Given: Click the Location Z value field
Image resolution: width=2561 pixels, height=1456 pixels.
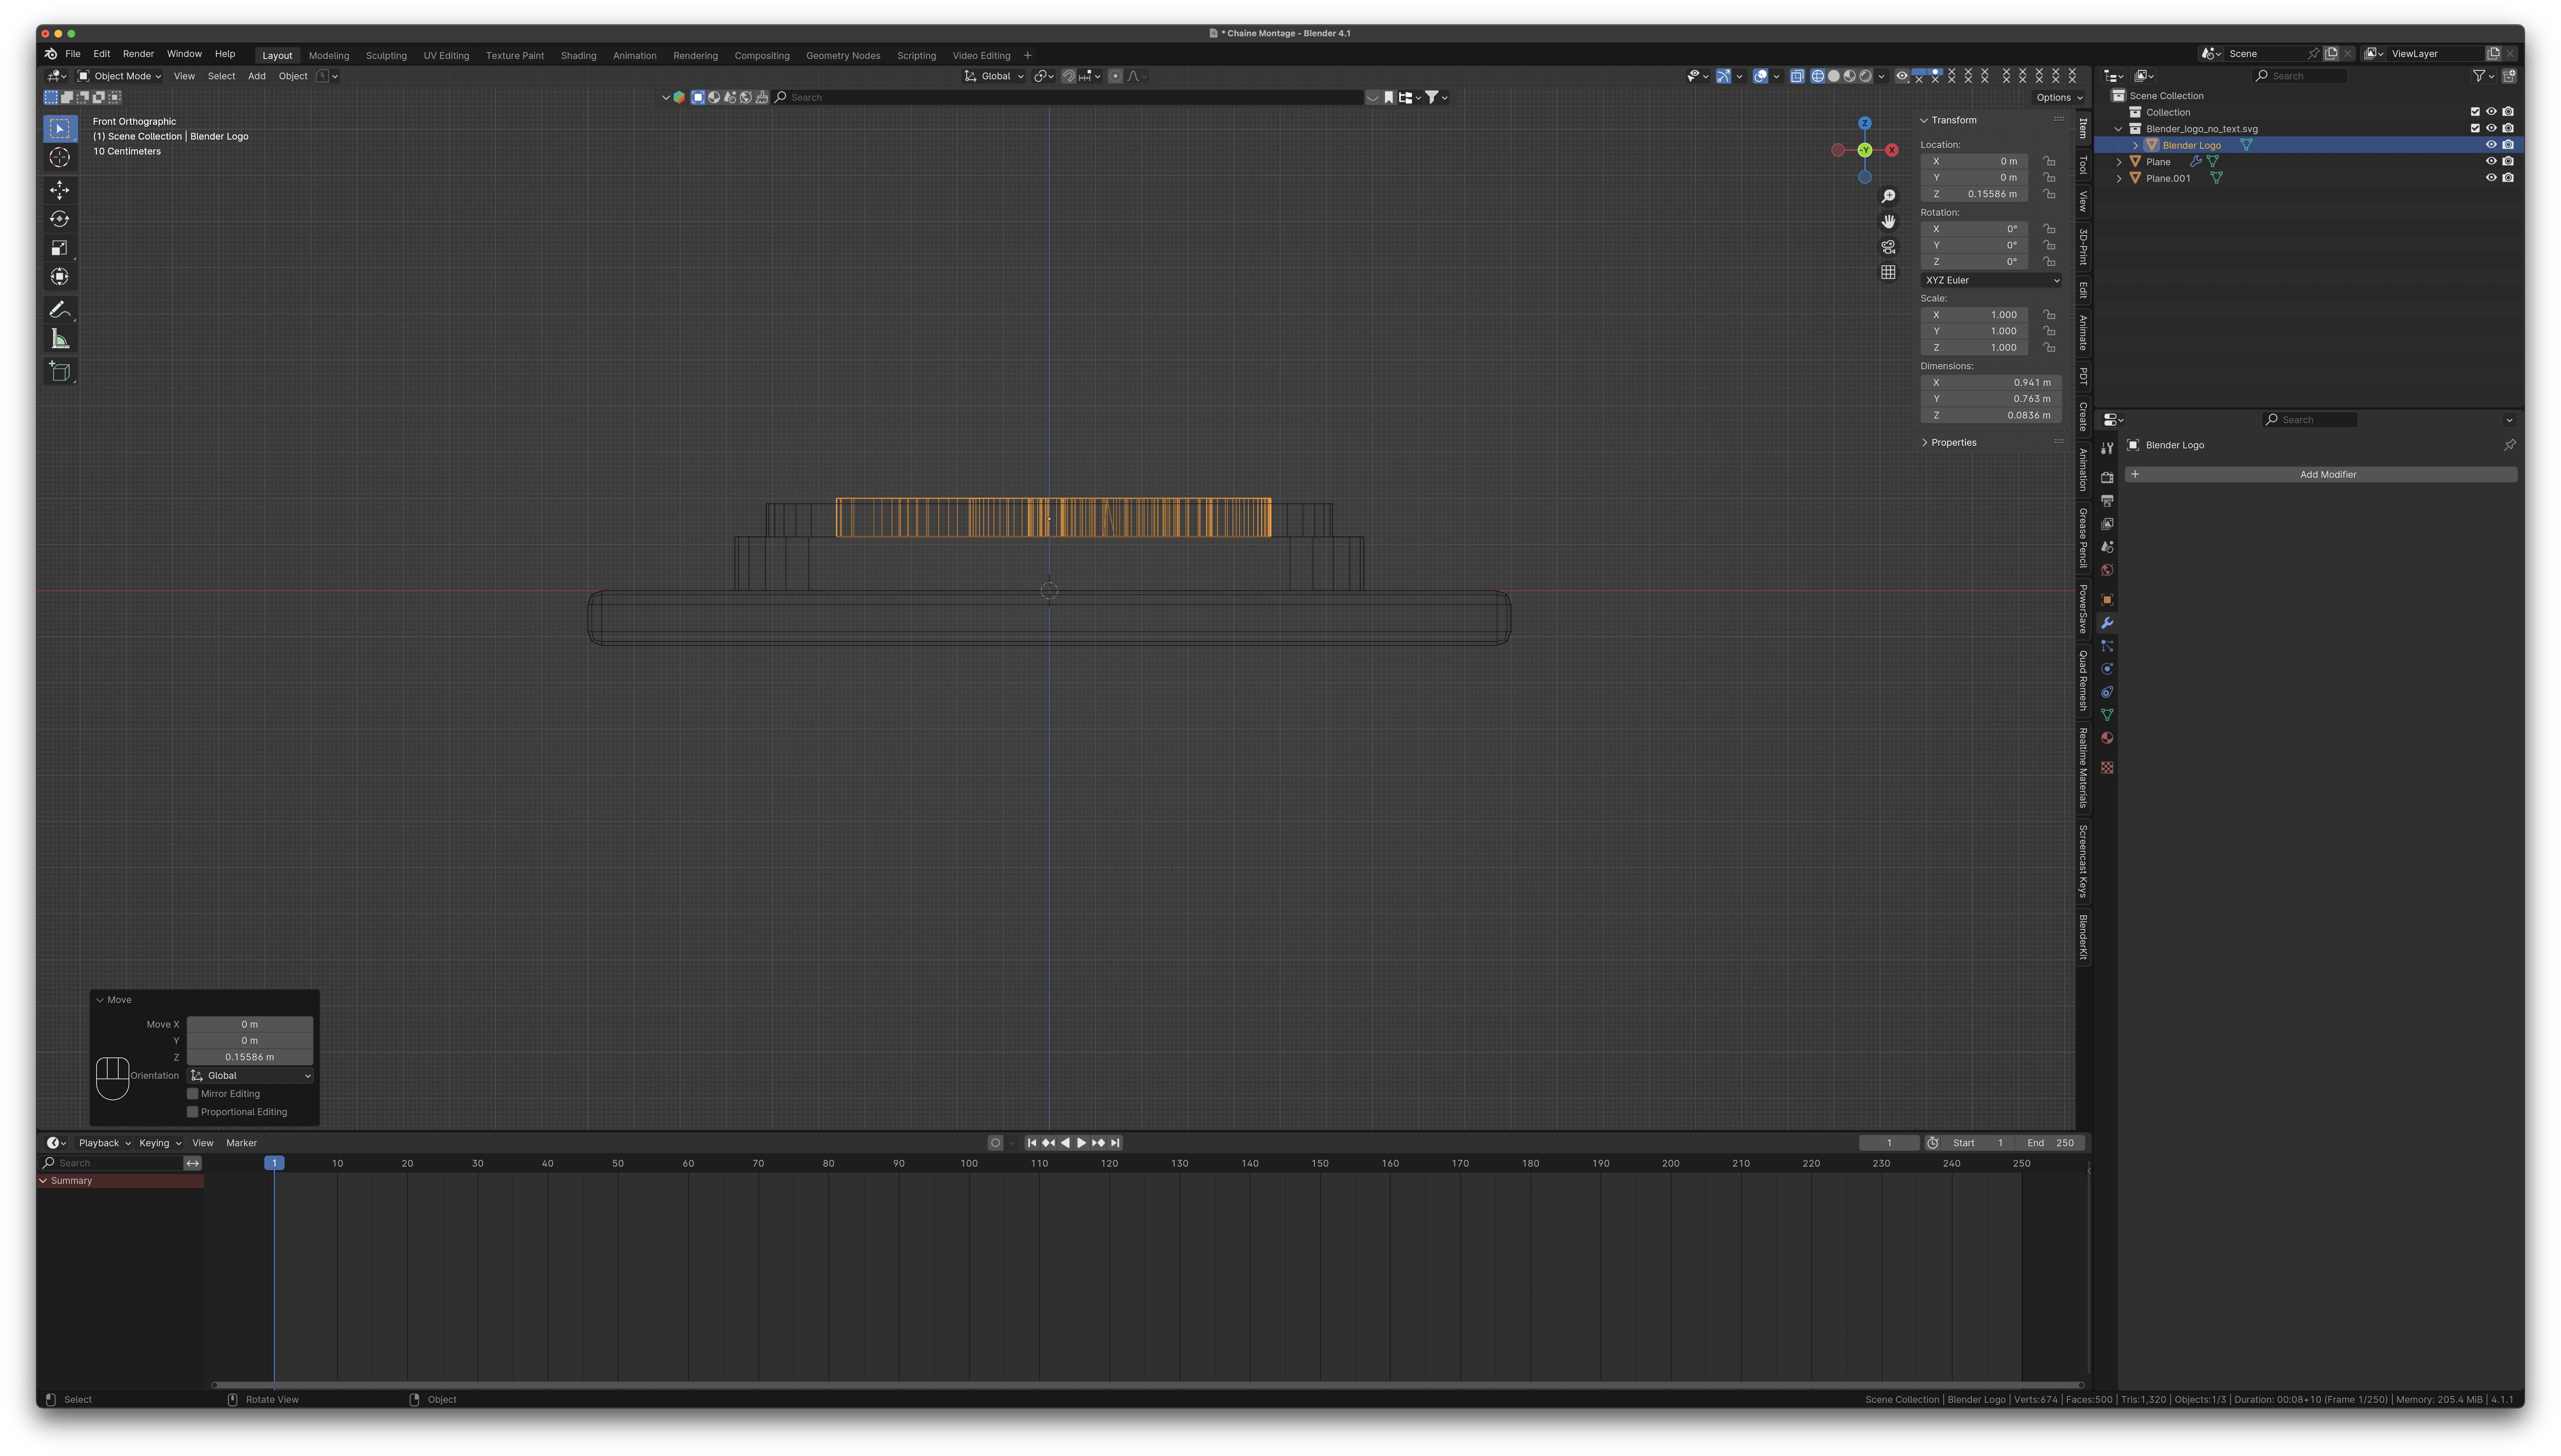Looking at the screenshot, I should 1974,194.
